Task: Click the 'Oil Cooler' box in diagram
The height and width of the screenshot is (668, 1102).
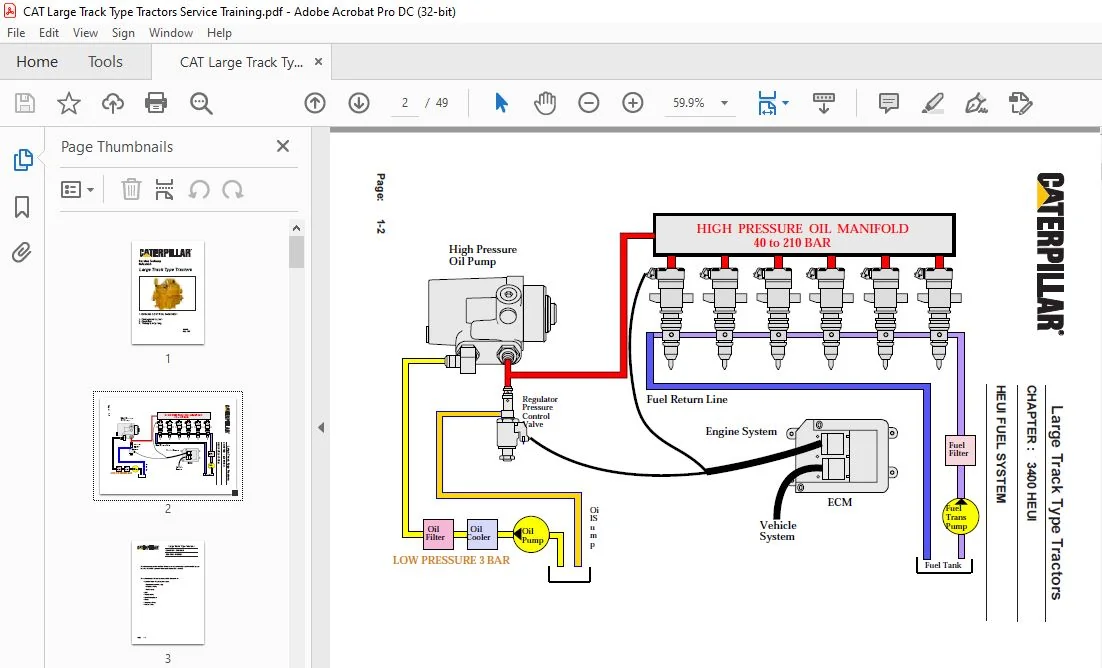Action: pos(482,534)
